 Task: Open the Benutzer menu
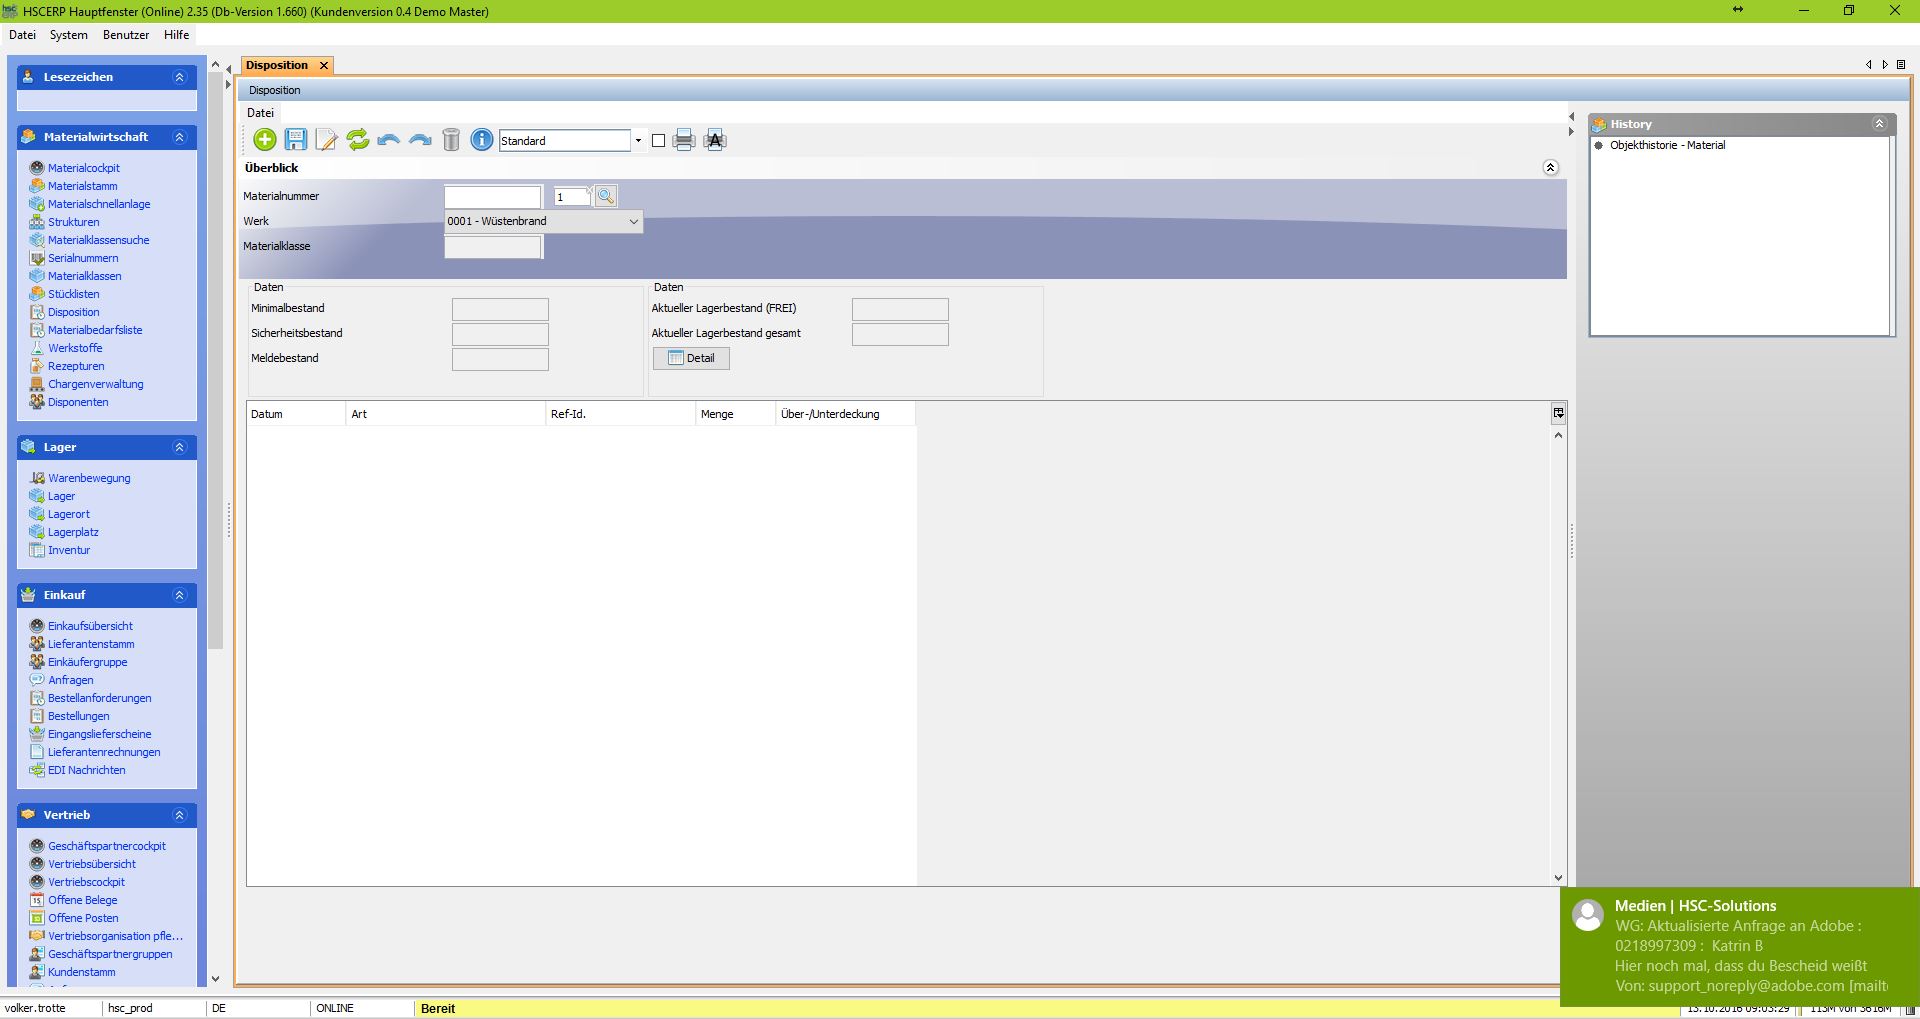[x=126, y=35]
